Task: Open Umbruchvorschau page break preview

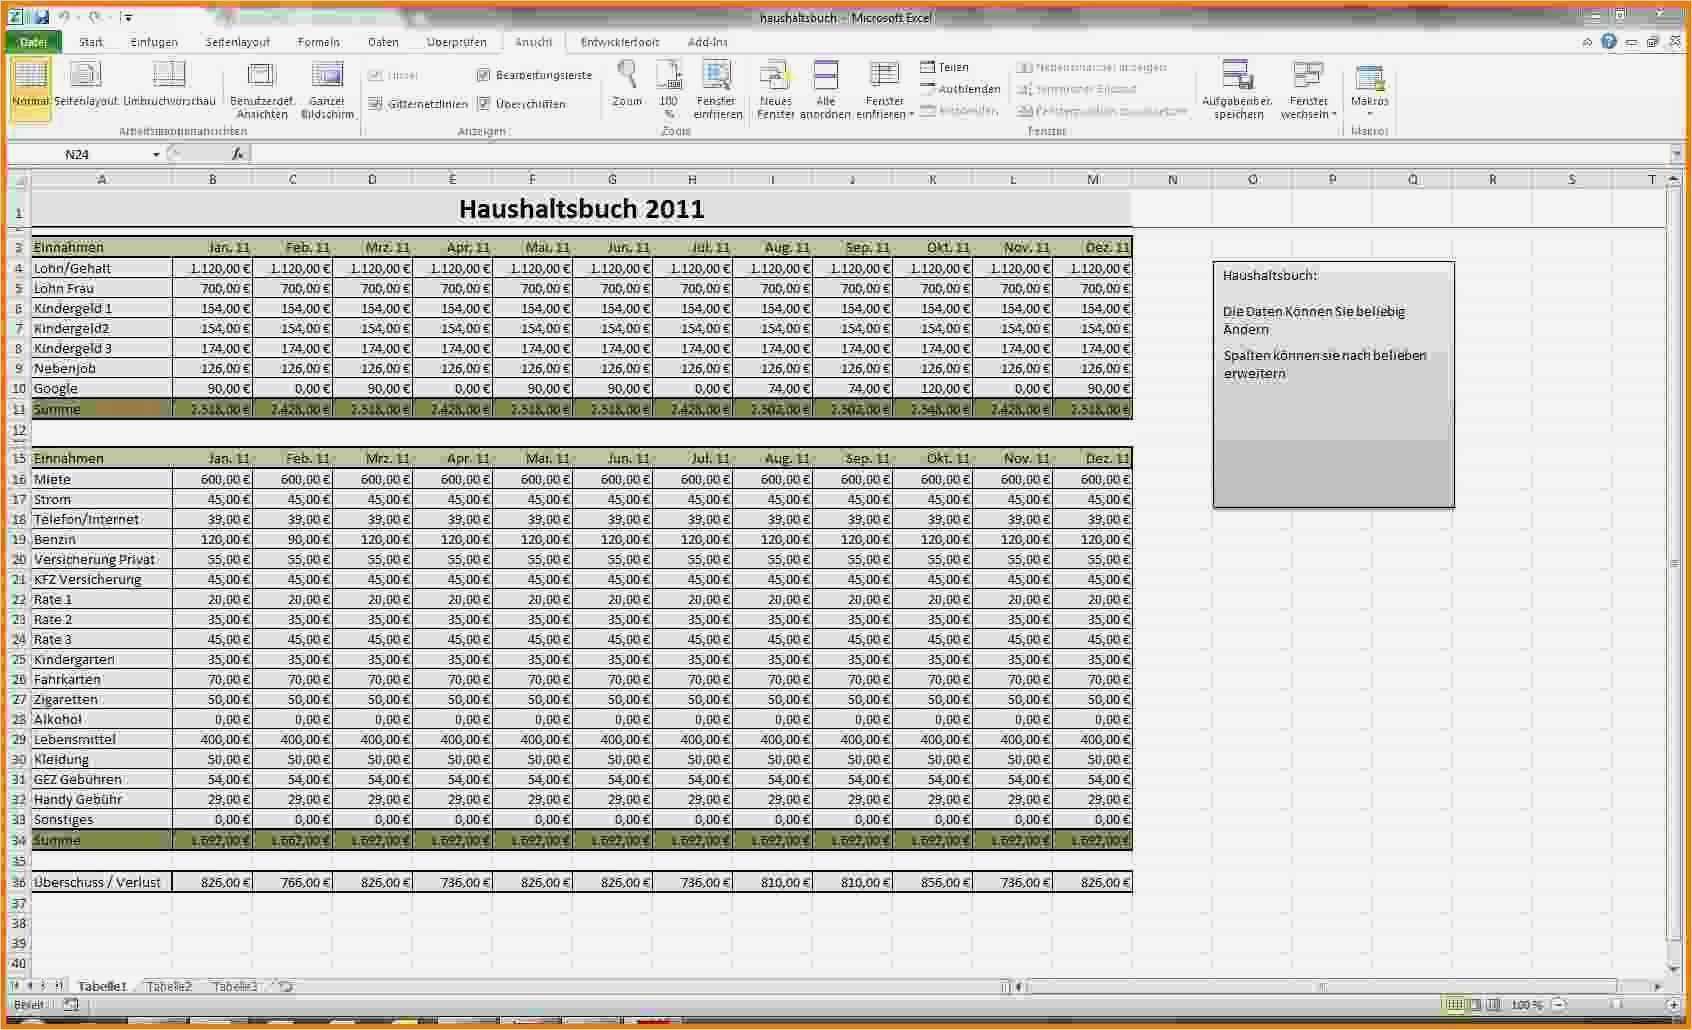Action: [169, 85]
